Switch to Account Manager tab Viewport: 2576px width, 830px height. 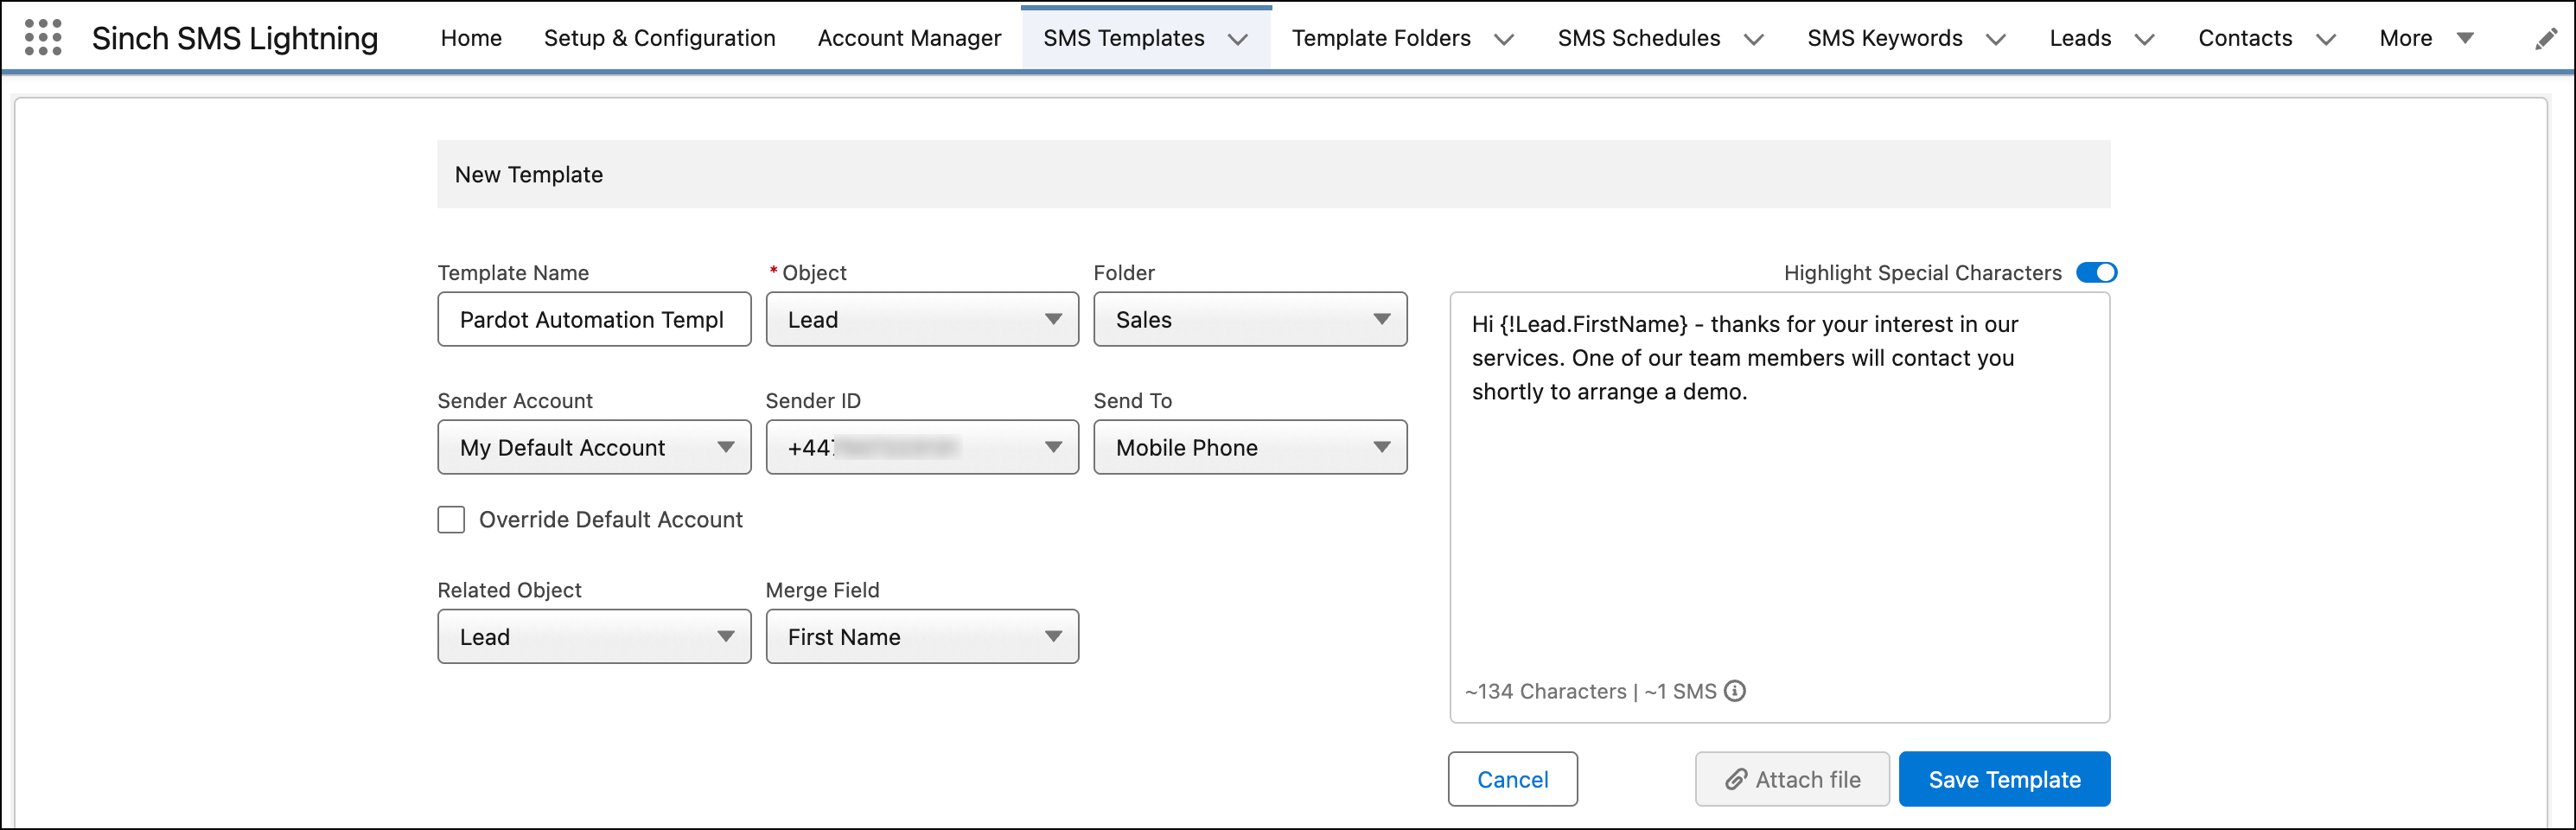pos(909,38)
